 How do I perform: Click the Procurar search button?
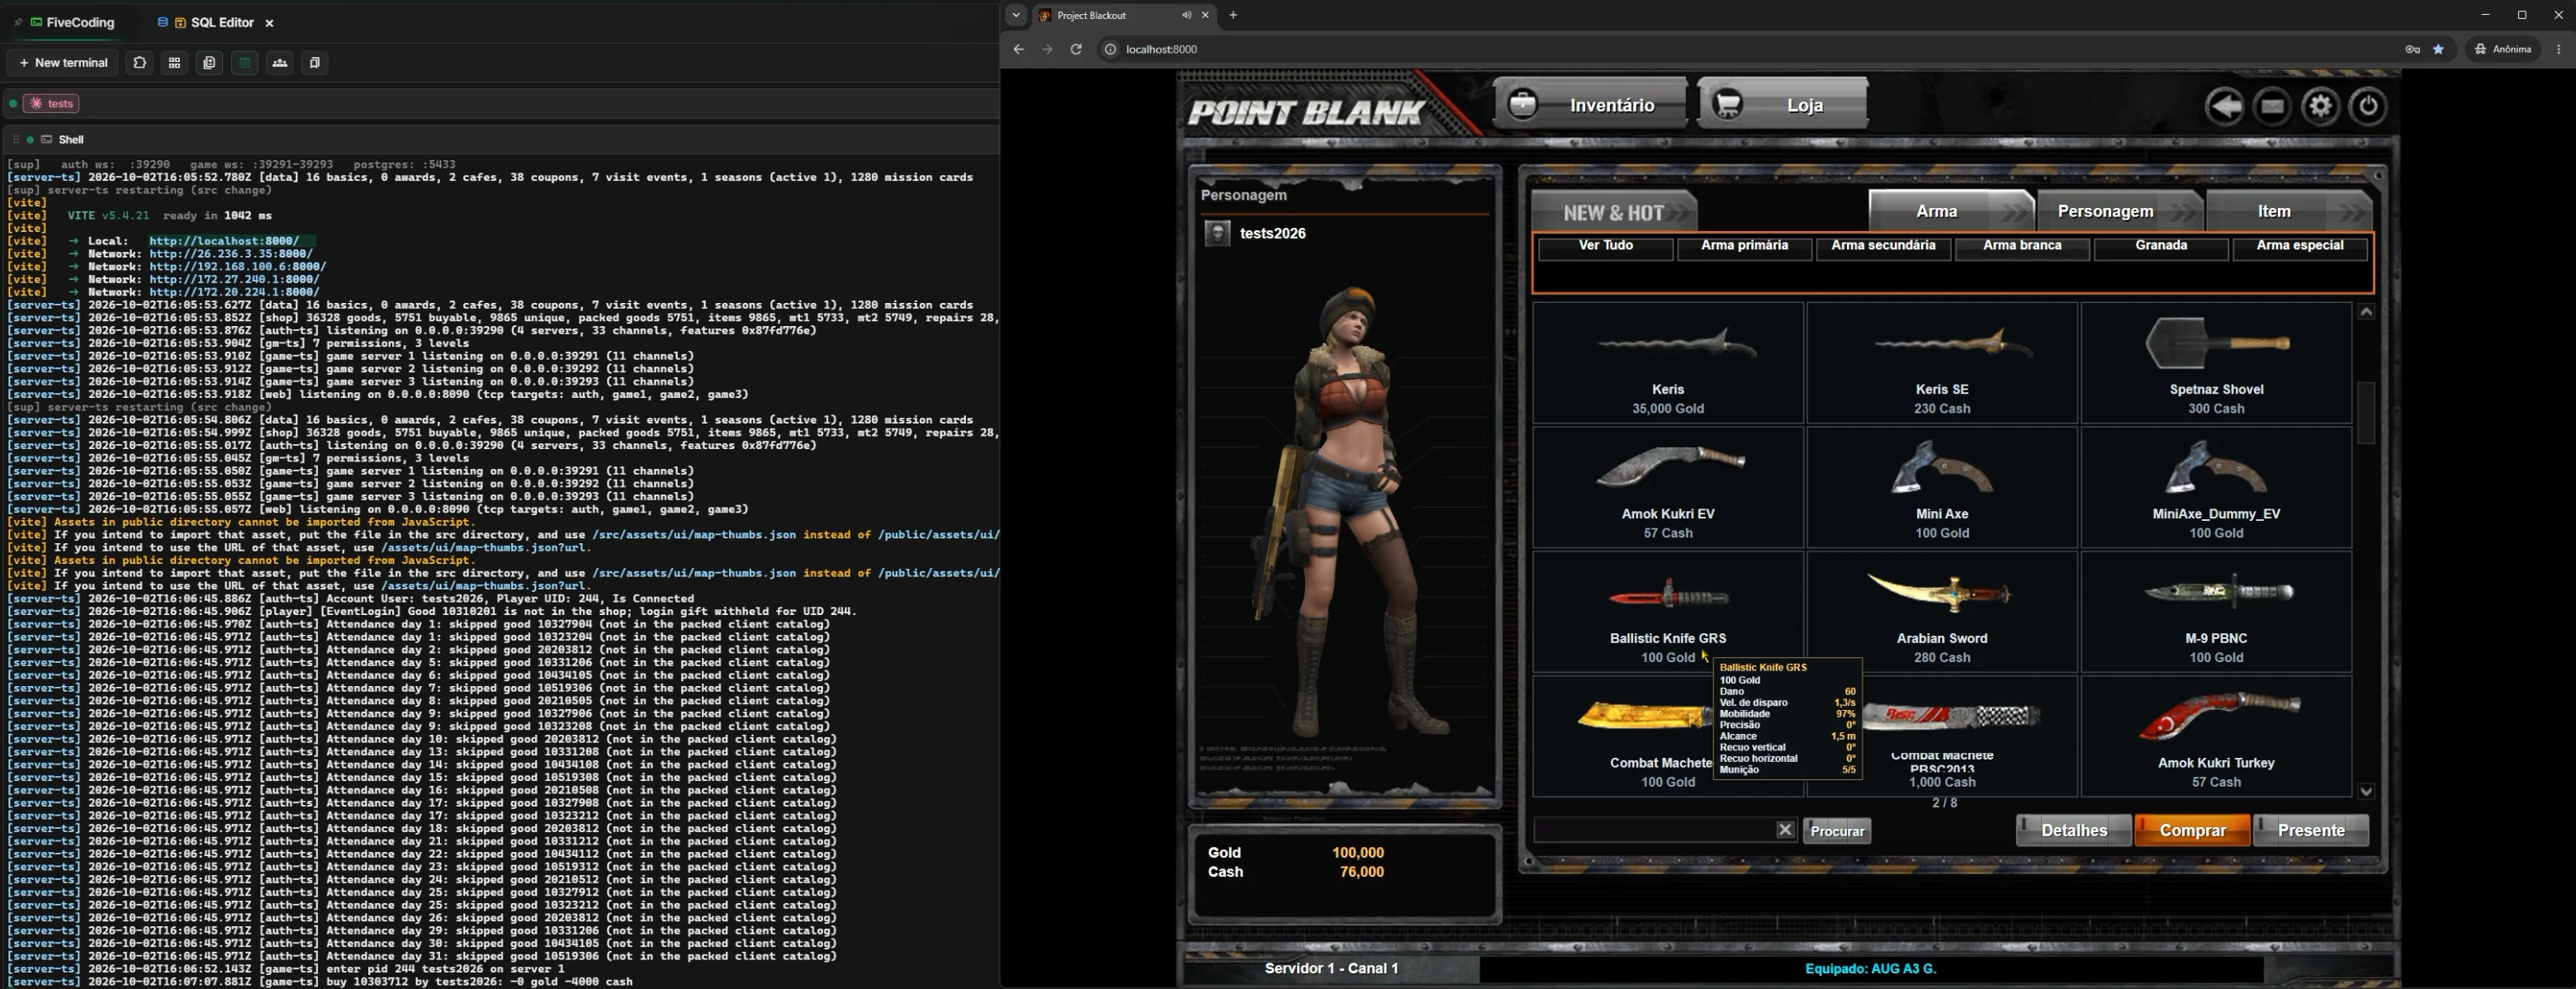click(1837, 831)
